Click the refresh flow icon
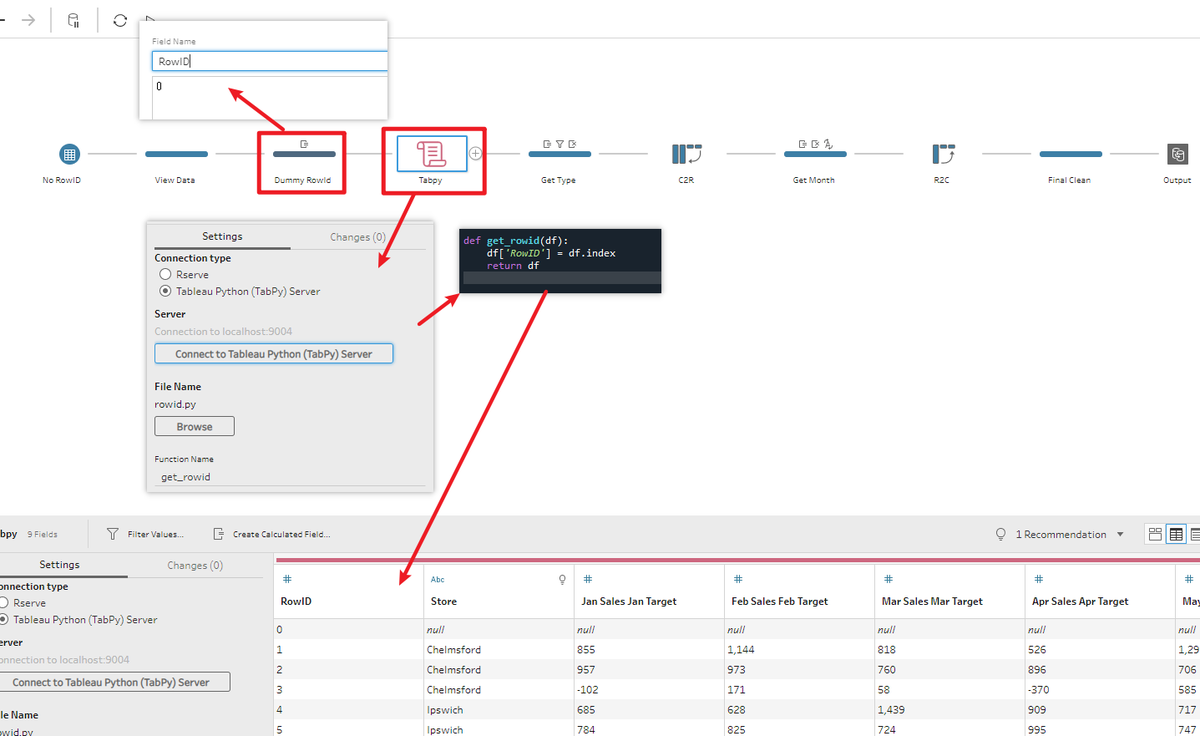 pyautogui.click(x=120, y=20)
